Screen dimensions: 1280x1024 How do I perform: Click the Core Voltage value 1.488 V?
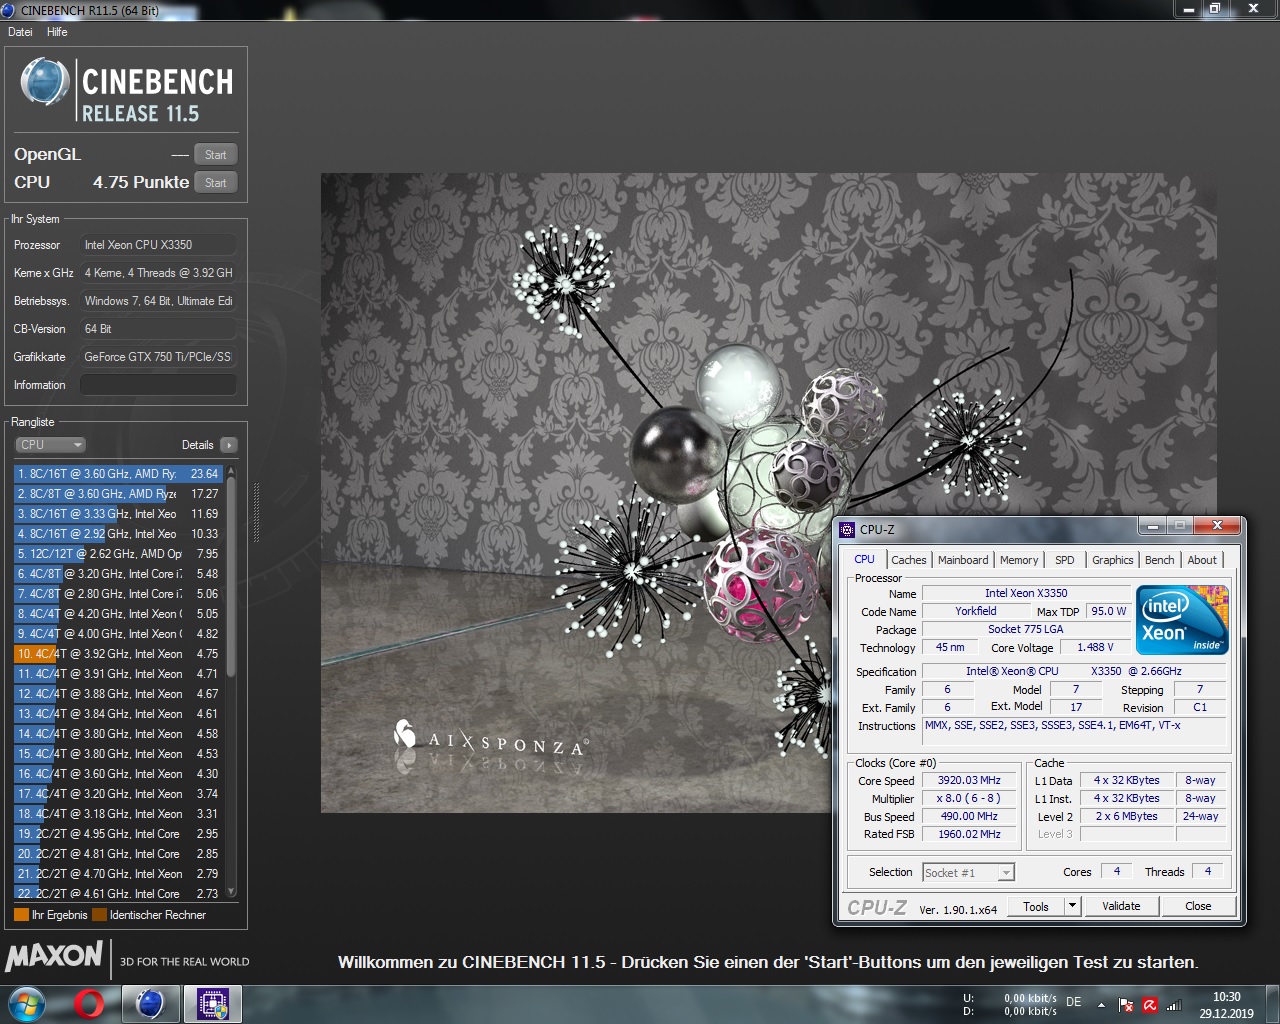1095,647
